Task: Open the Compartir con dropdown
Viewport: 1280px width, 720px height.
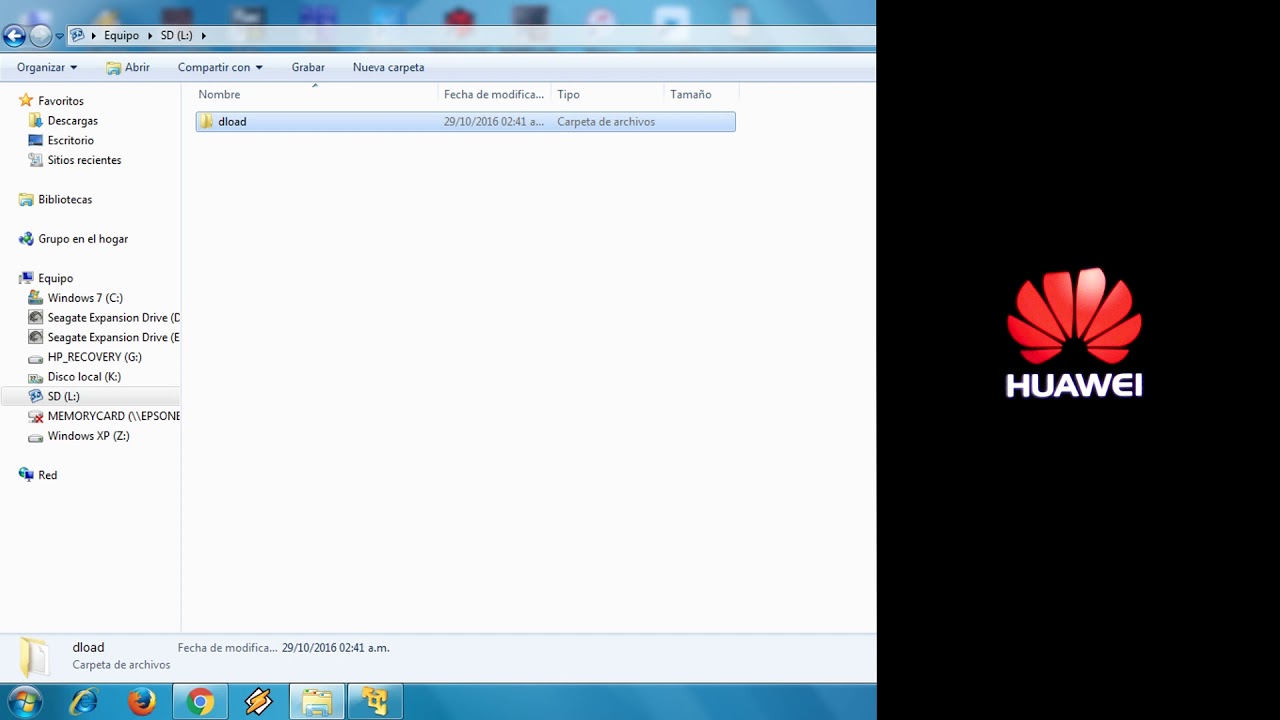Action: 220,67
